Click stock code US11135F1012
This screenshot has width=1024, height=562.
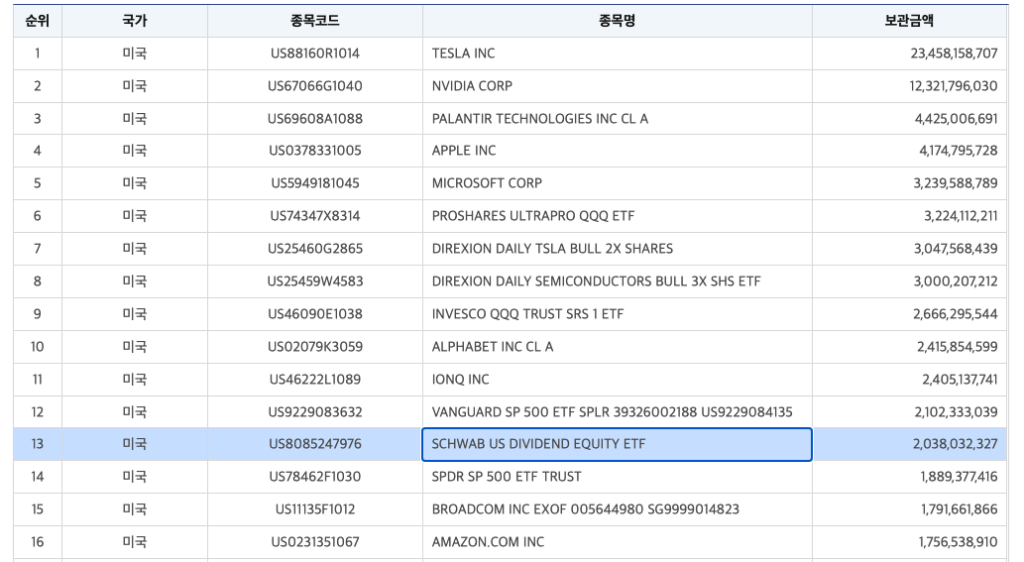[x=315, y=509]
